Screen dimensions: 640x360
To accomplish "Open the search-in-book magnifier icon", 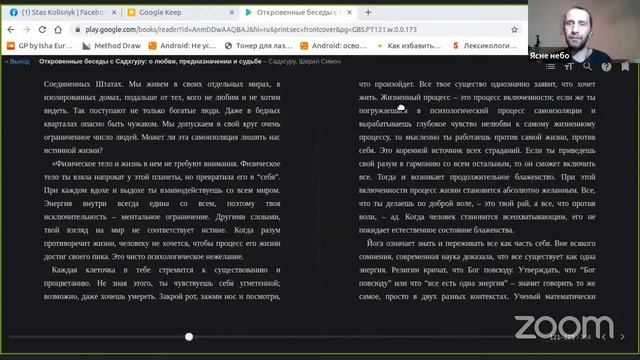I will point(587,66).
